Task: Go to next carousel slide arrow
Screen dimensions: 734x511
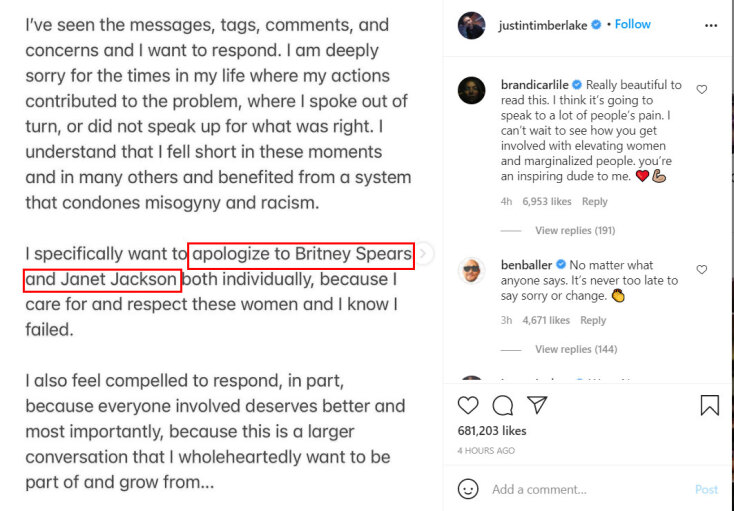Action: [424, 254]
